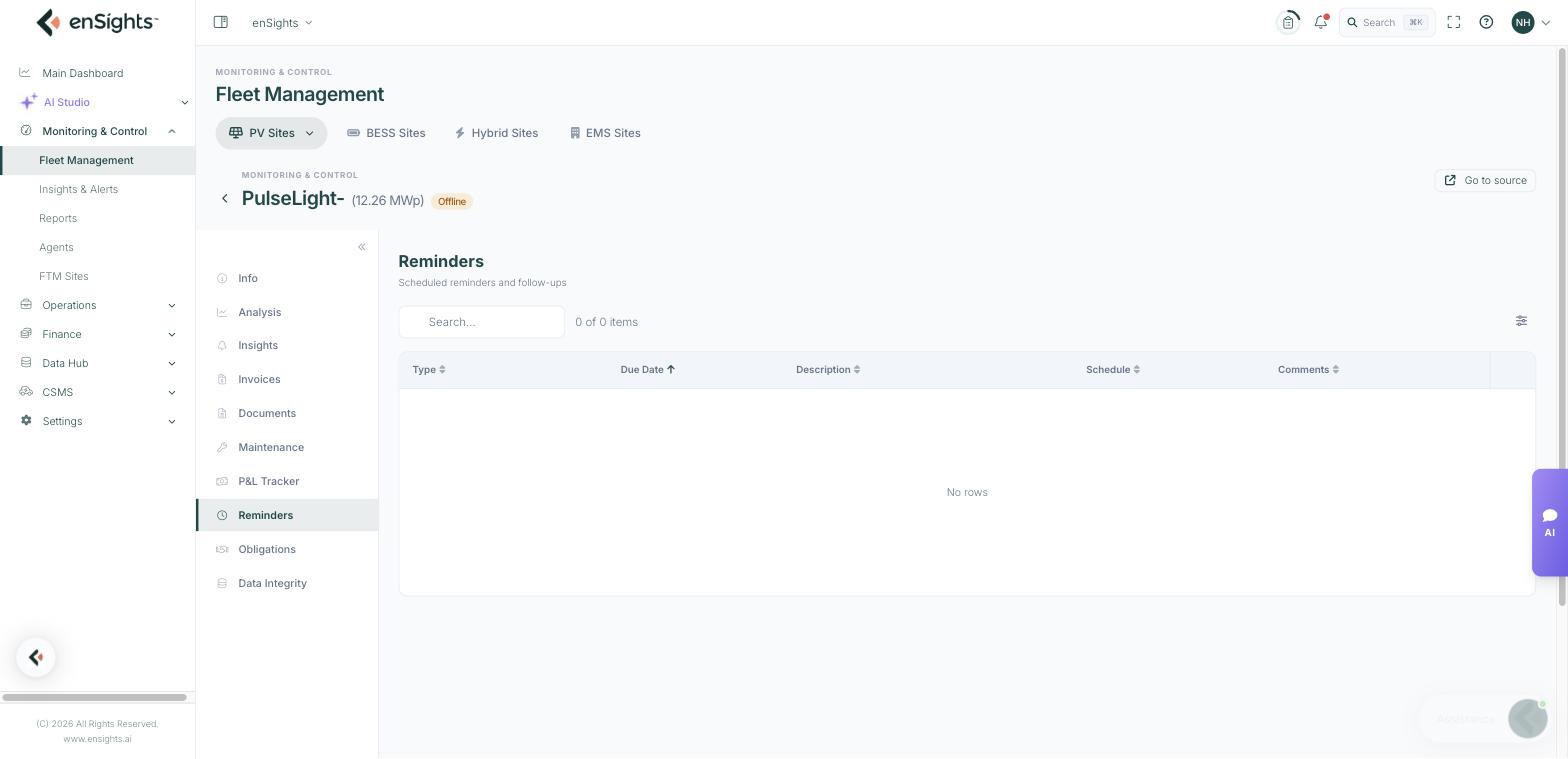
Task: Enter fullscreen mode icon
Action: click(x=1454, y=22)
